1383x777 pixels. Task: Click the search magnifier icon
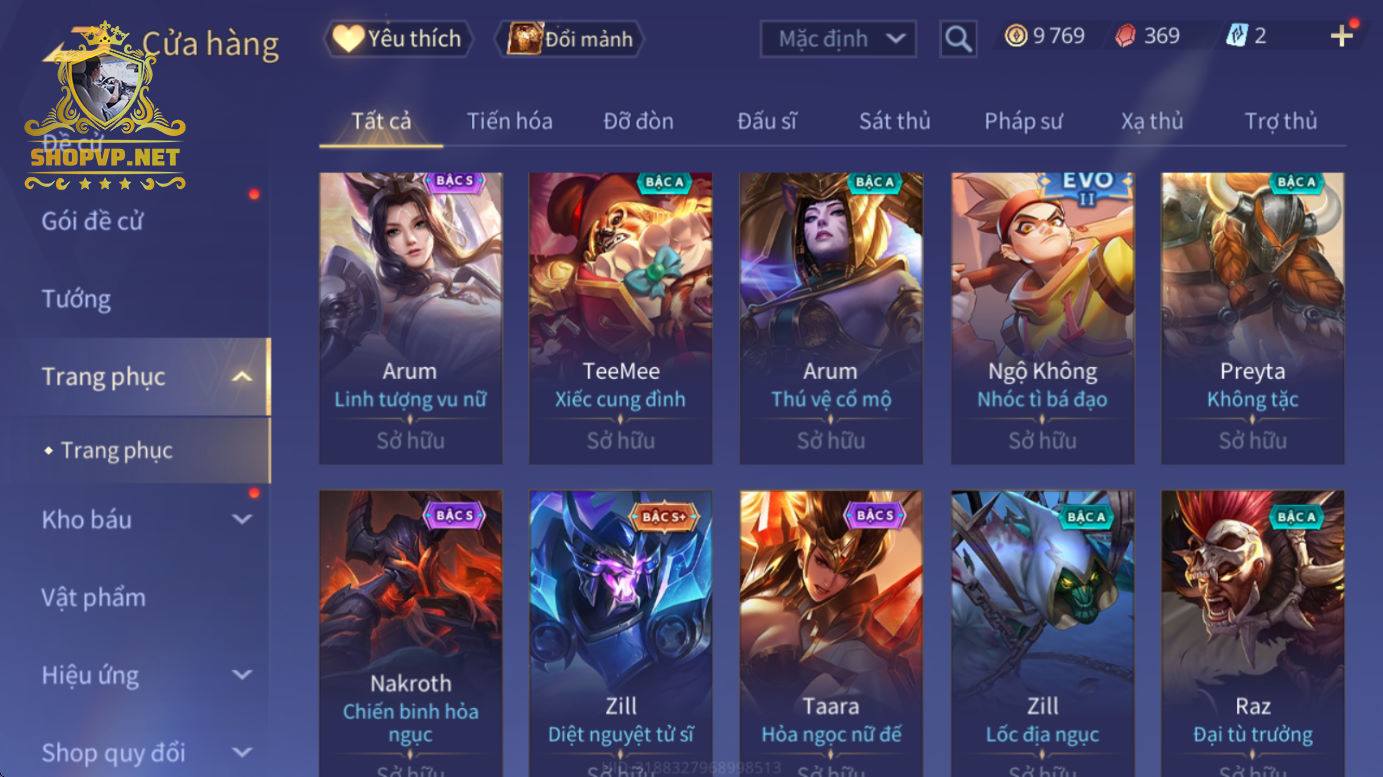click(958, 39)
